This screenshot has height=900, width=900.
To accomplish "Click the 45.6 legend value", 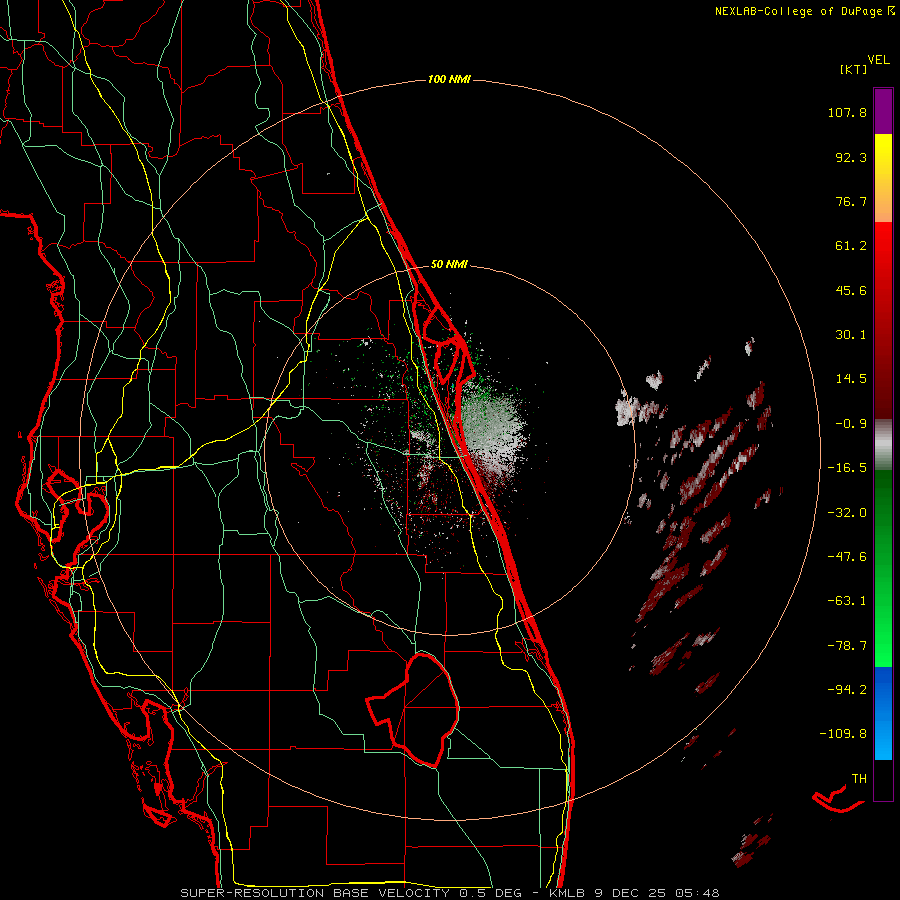I will (851, 290).
